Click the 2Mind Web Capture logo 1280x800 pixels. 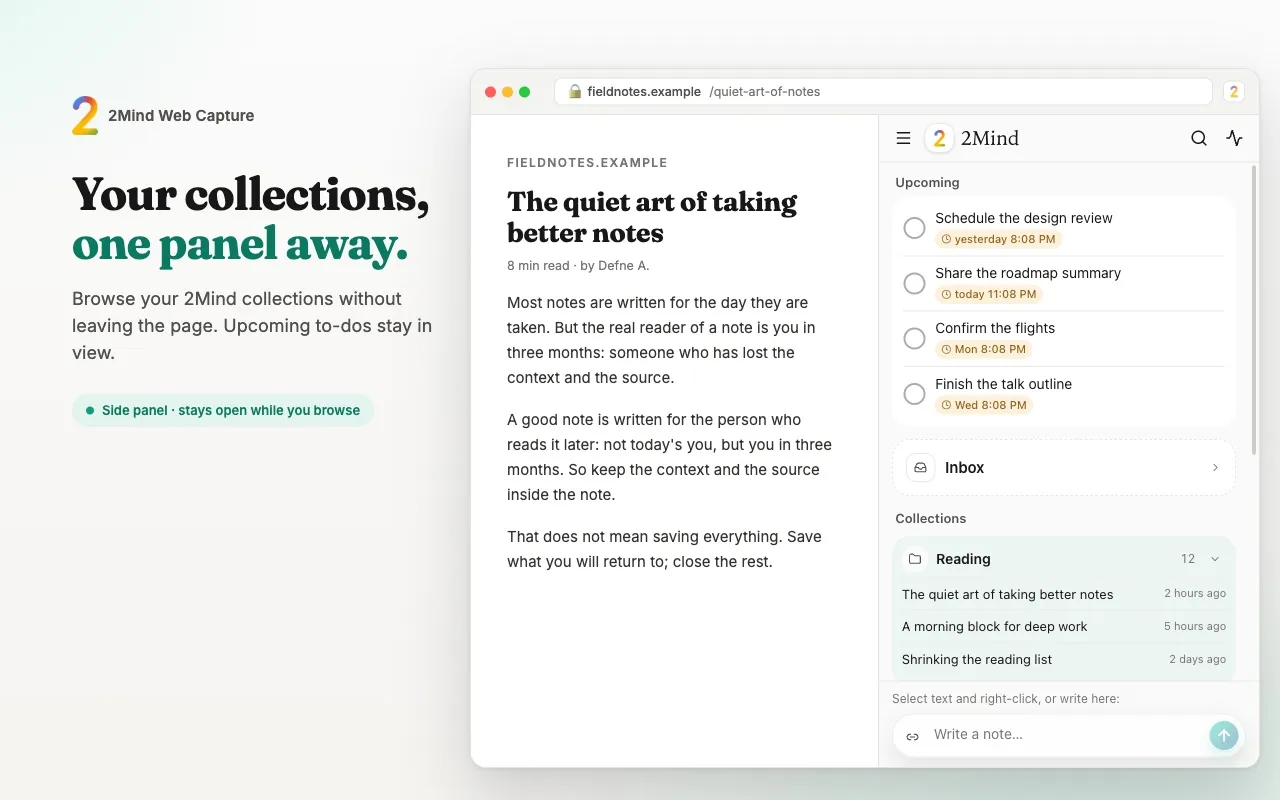pos(85,116)
